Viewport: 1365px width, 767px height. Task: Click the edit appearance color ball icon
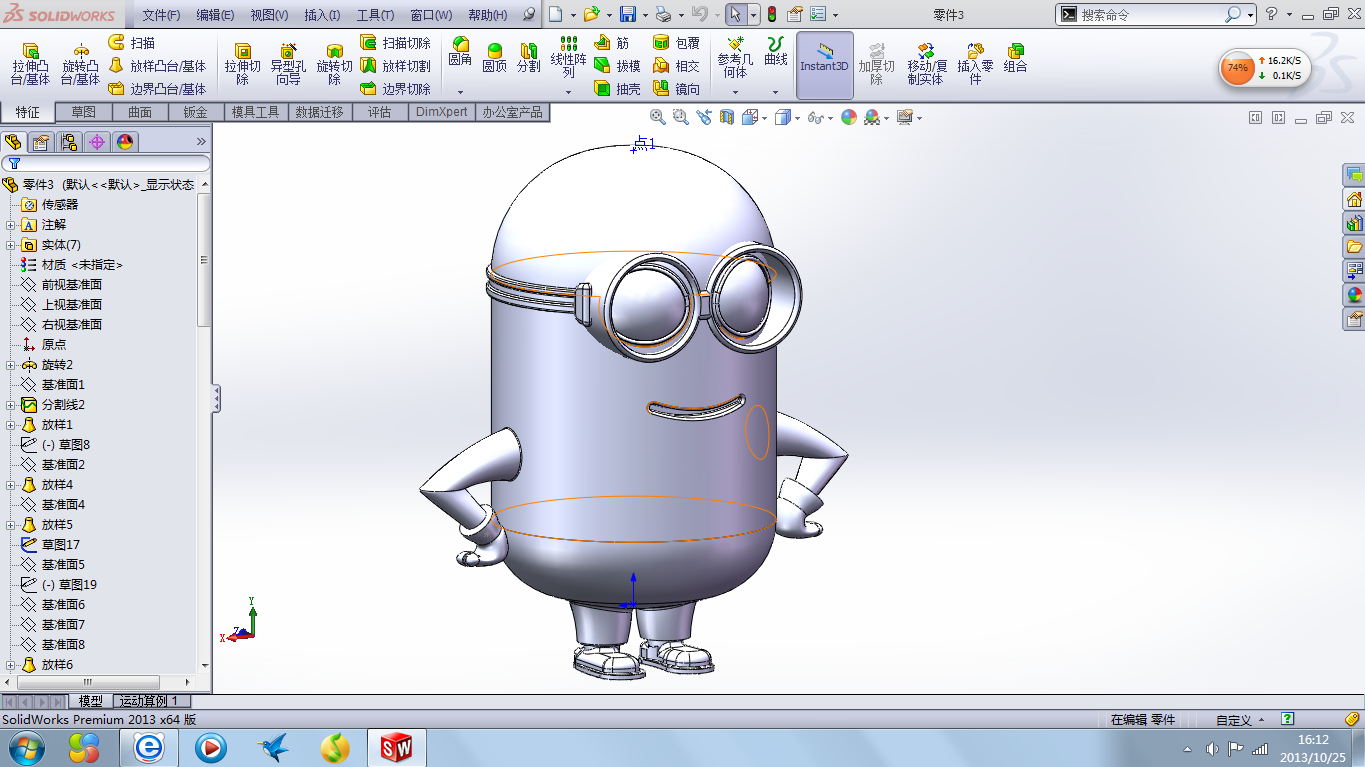pyautogui.click(x=849, y=117)
